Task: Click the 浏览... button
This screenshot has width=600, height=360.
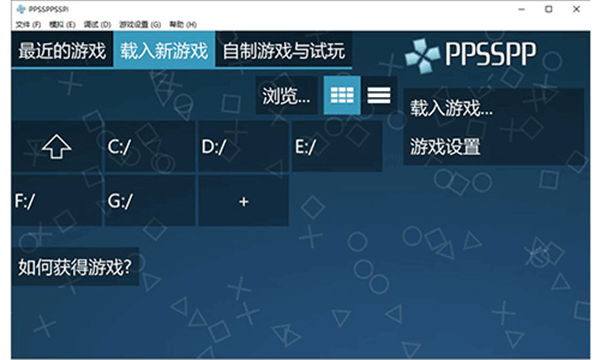Action: pyautogui.click(x=287, y=95)
